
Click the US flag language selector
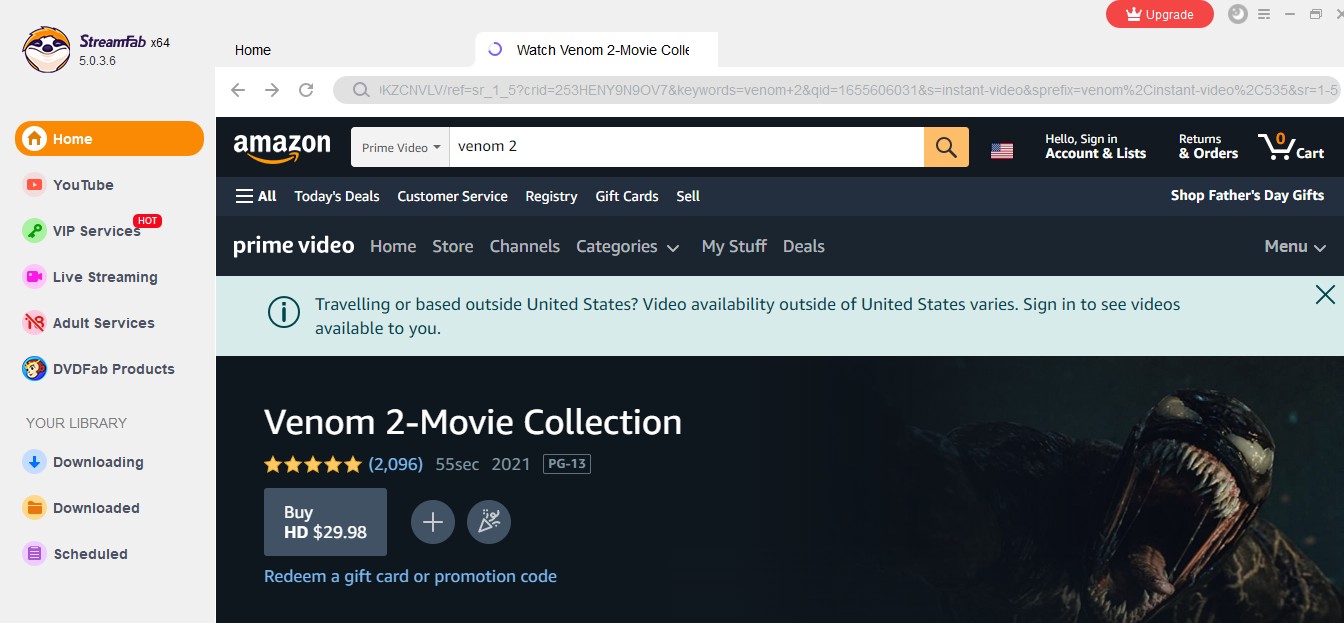coord(1002,150)
